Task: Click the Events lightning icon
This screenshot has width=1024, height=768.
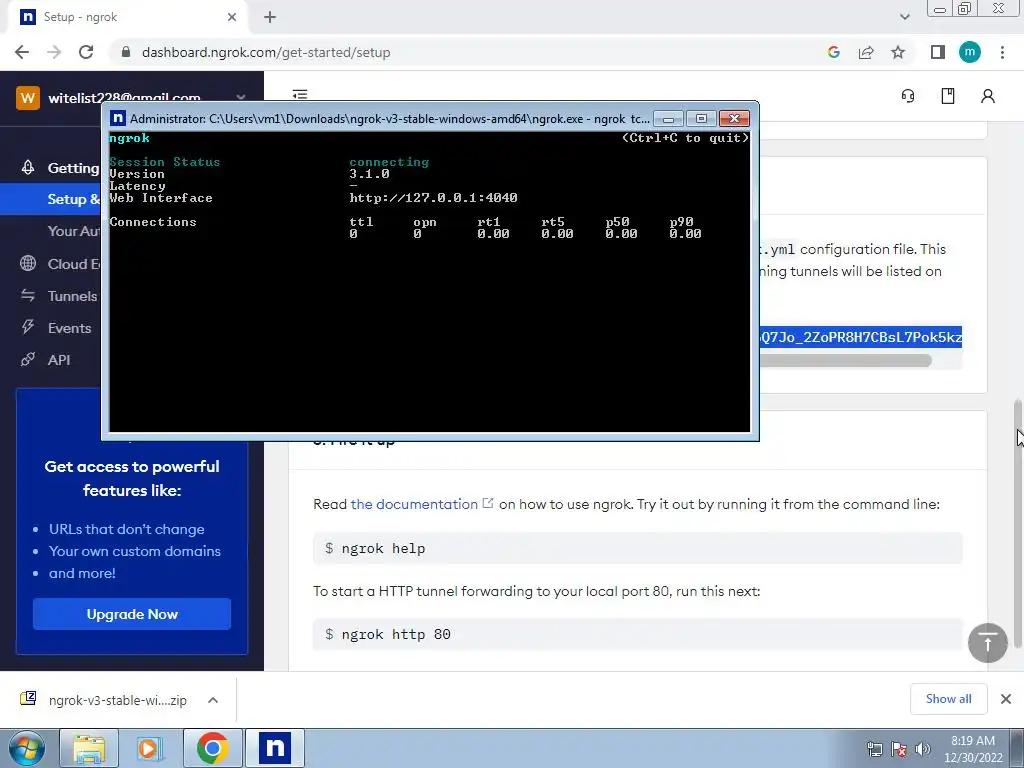Action: [28, 327]
